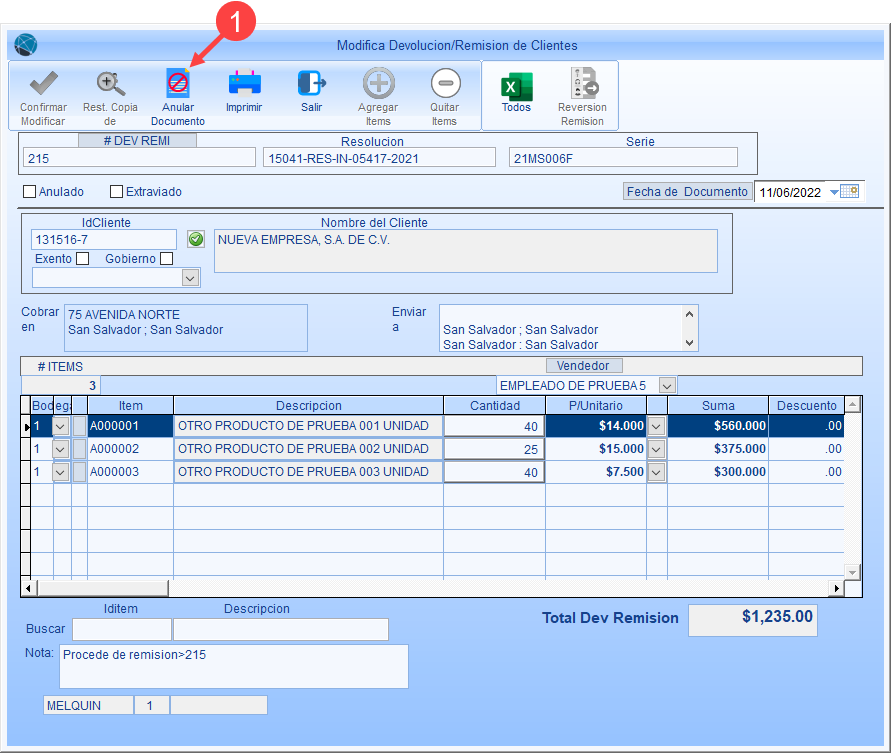Click the date field showing 11/06/2022
Screen dimensions: 891x753
tap(792, 192)
